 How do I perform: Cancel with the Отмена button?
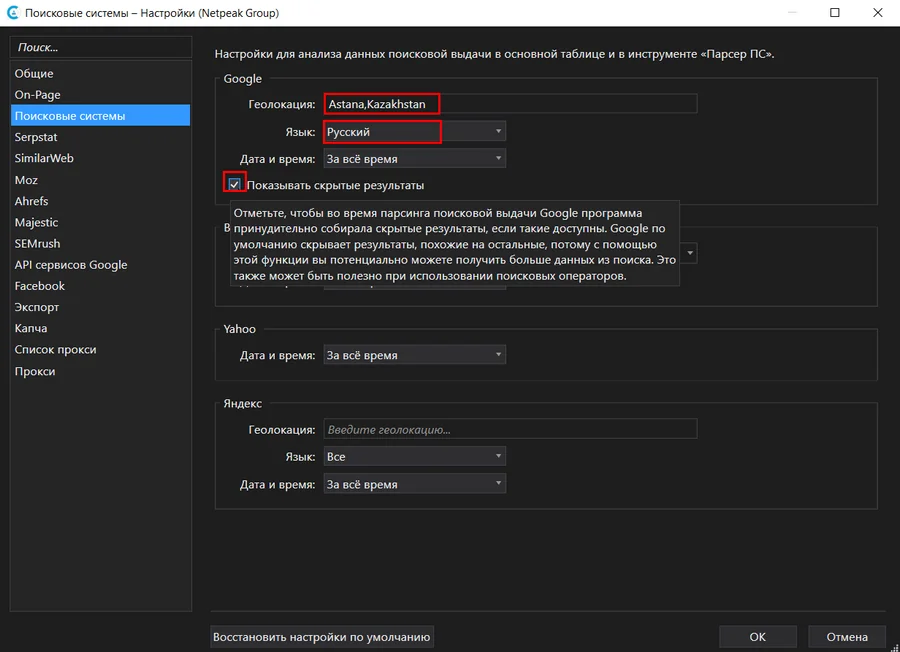[847, 637]
